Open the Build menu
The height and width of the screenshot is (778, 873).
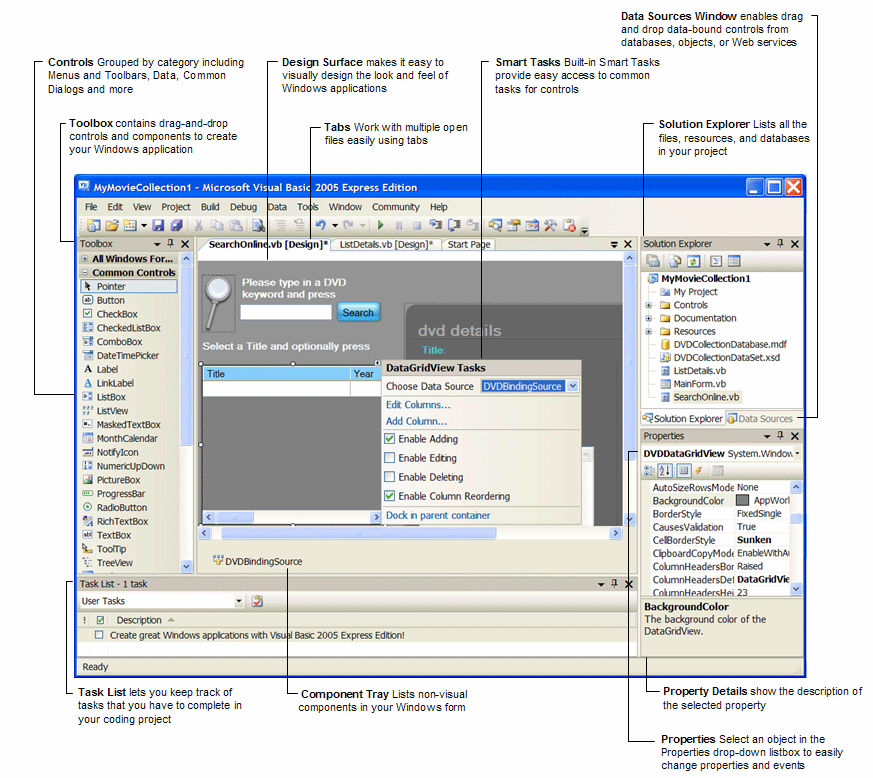tap(210, 207)
